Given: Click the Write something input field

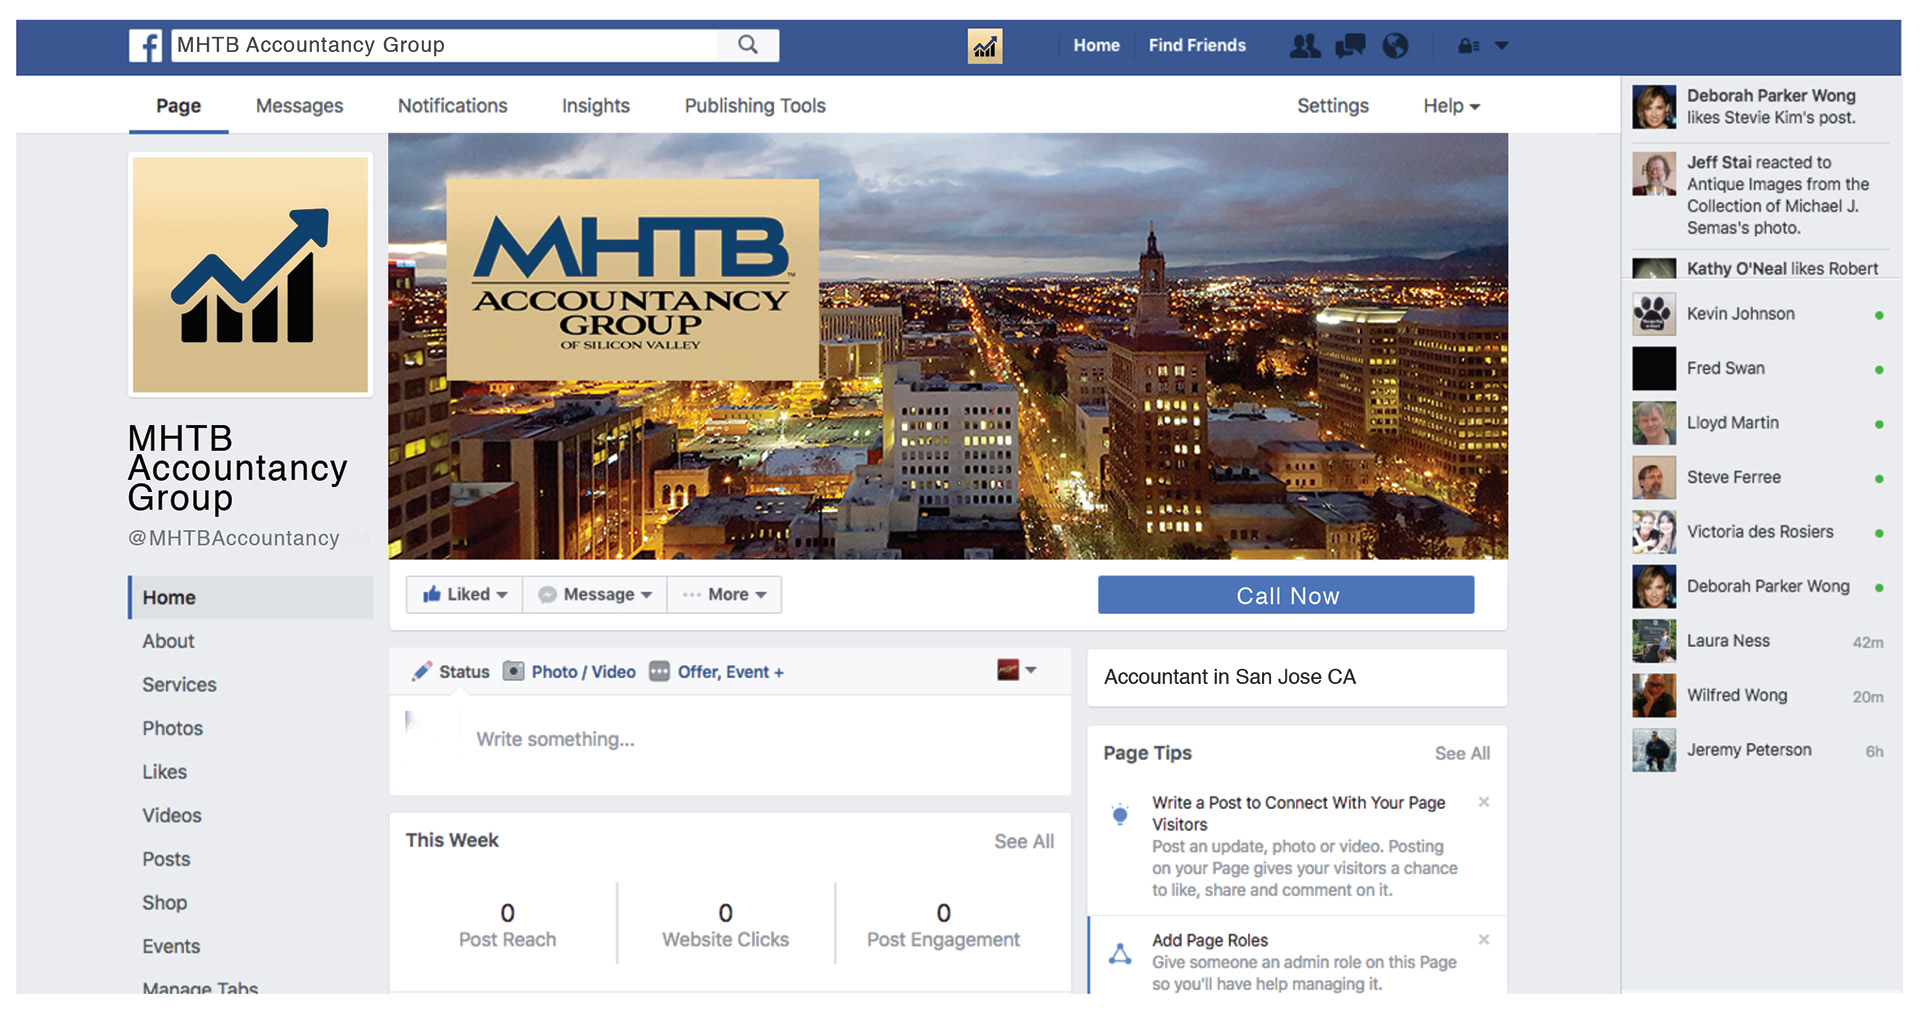Looking at the screenshot, I should pyautogui.click(x=730, y=740).
